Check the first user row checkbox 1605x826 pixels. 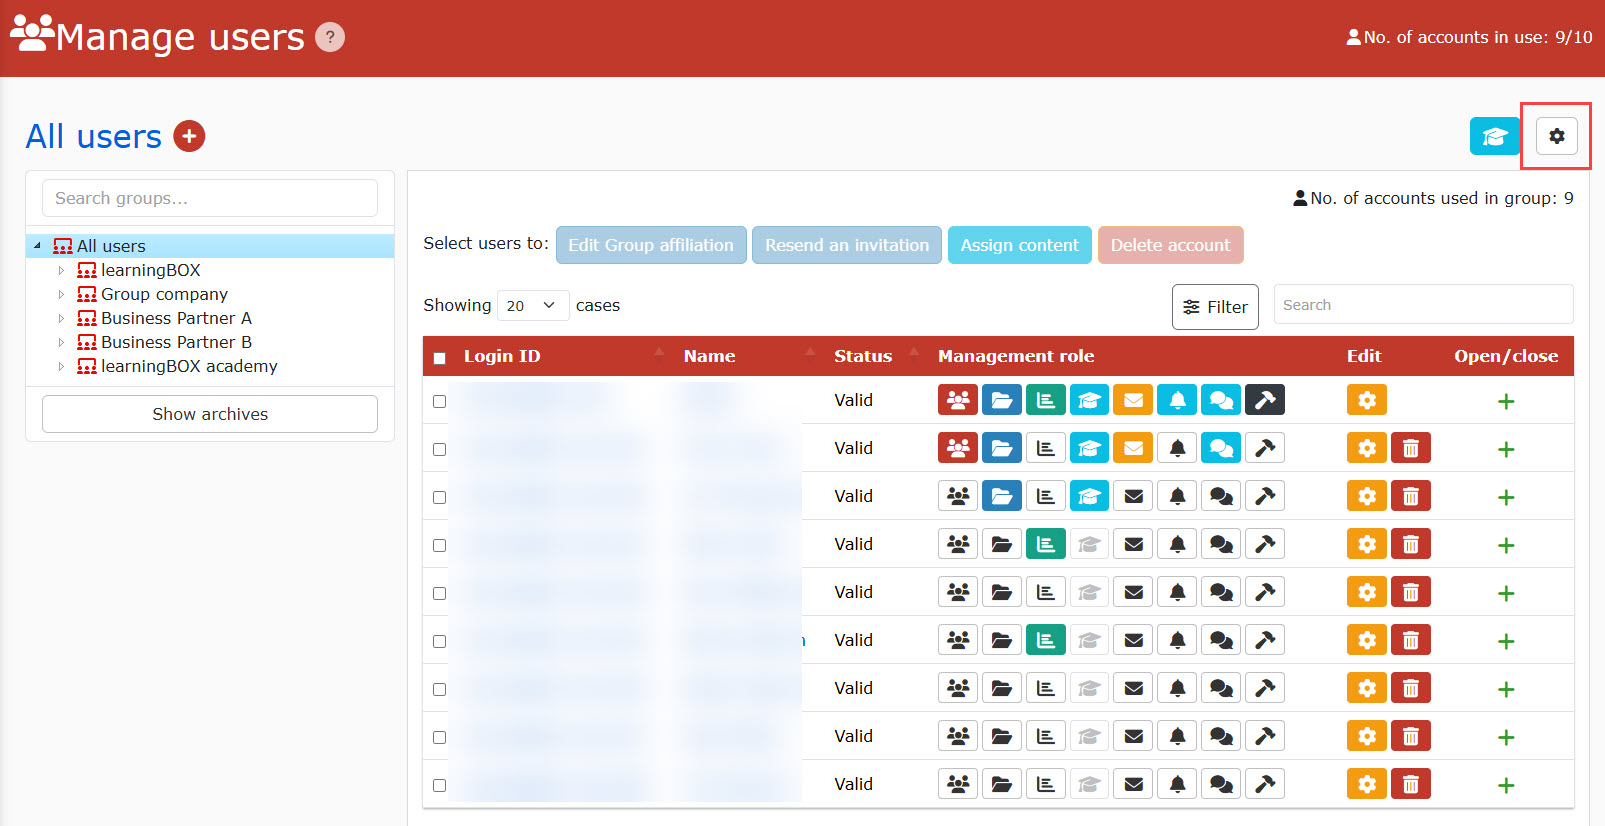point(440,401)
